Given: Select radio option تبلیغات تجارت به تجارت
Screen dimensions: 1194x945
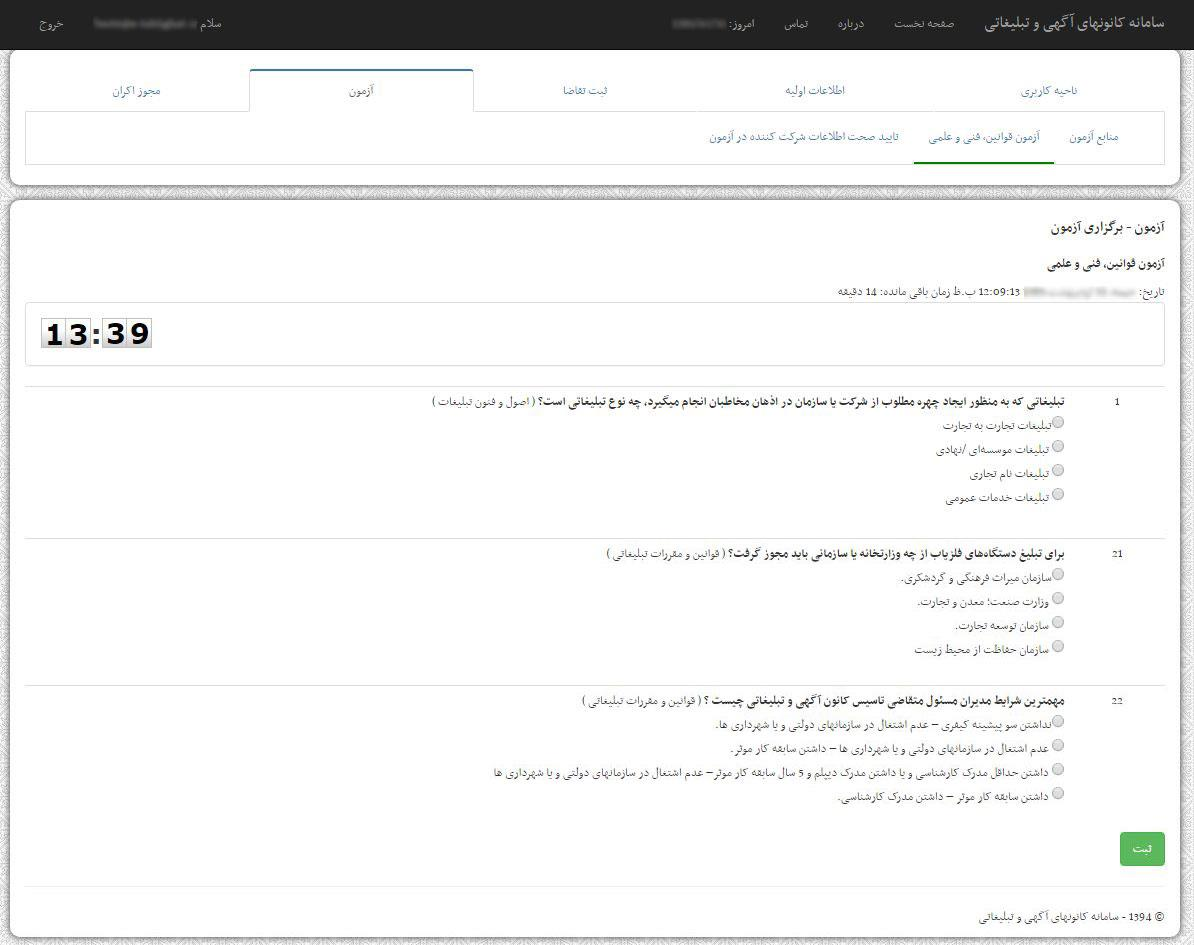Looking at the screenshot, I should pyautogui.click(x=1058, y=423).
